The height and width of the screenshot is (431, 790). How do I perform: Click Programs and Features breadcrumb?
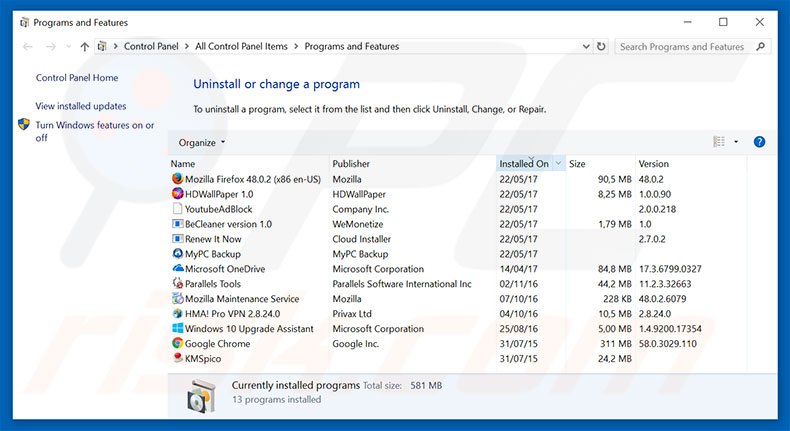tap(352, 46)
